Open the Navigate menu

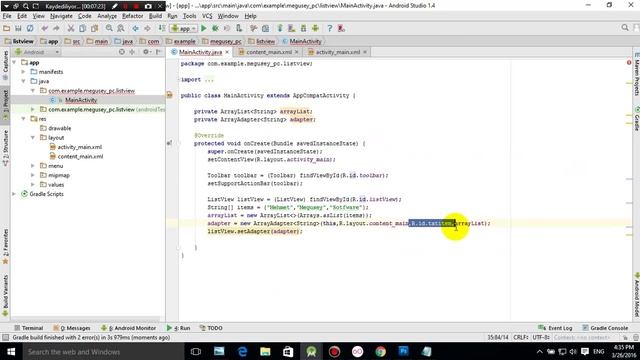(x=61, y=16)
